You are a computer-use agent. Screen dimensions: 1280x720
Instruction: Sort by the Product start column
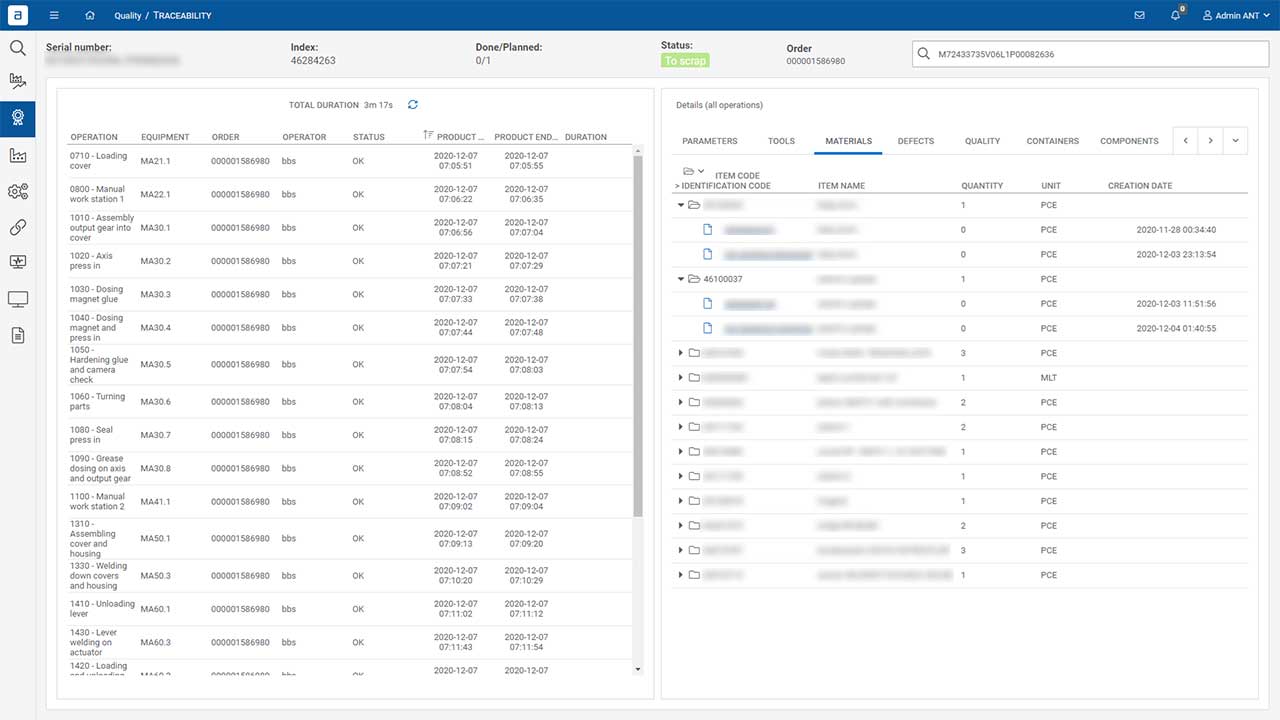point(455,137)
